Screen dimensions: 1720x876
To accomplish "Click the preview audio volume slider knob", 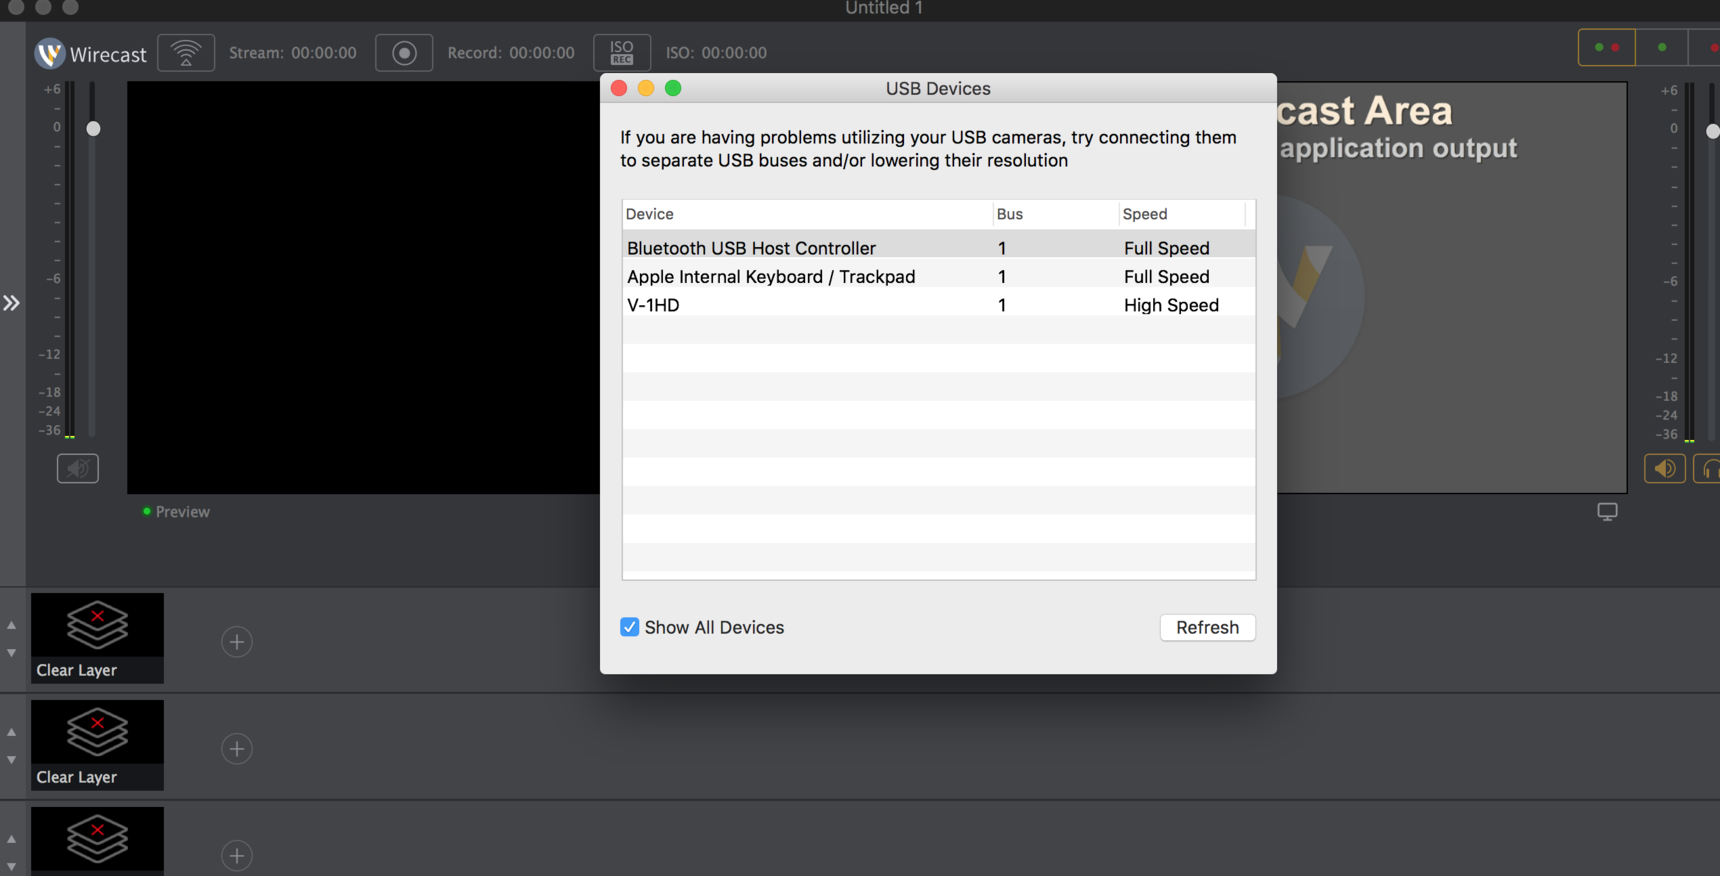I will (x=93, y=129).
